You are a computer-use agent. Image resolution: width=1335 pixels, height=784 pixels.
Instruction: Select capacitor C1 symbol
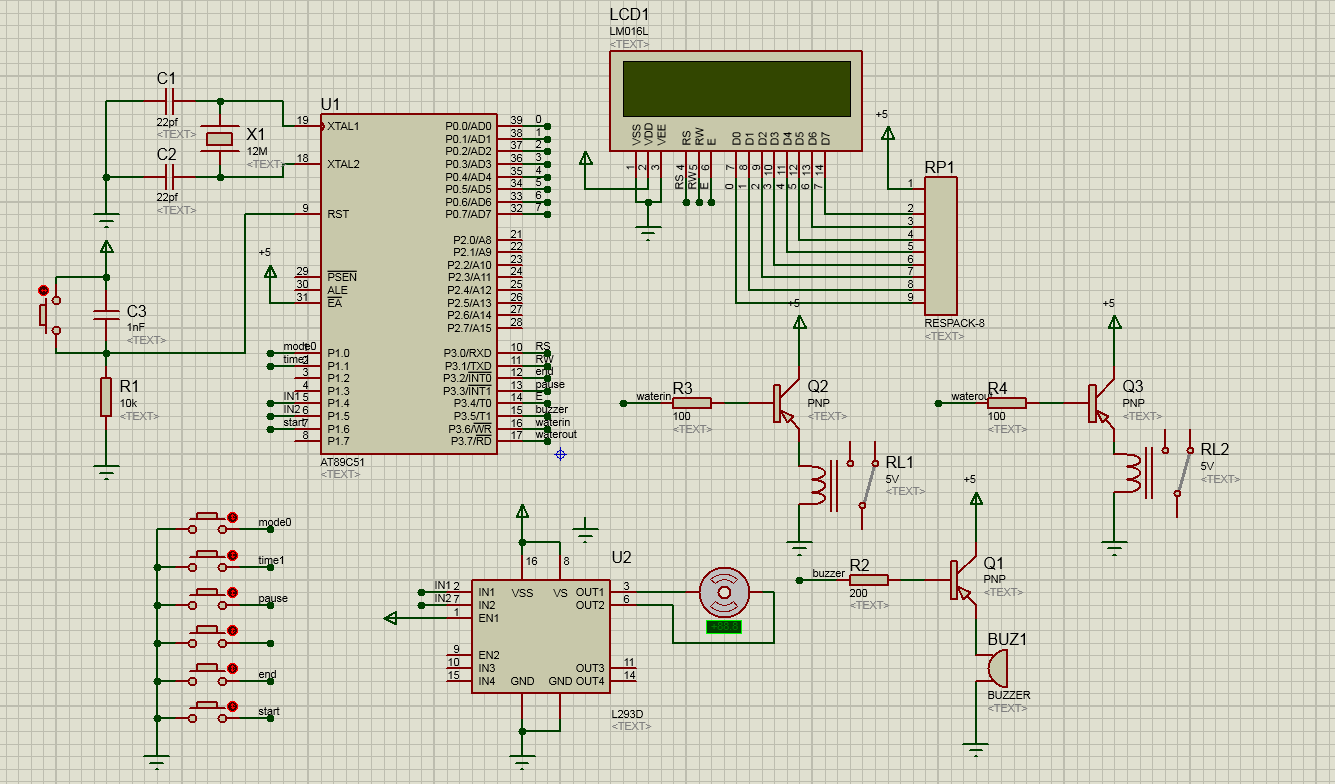tap(168, 101)
